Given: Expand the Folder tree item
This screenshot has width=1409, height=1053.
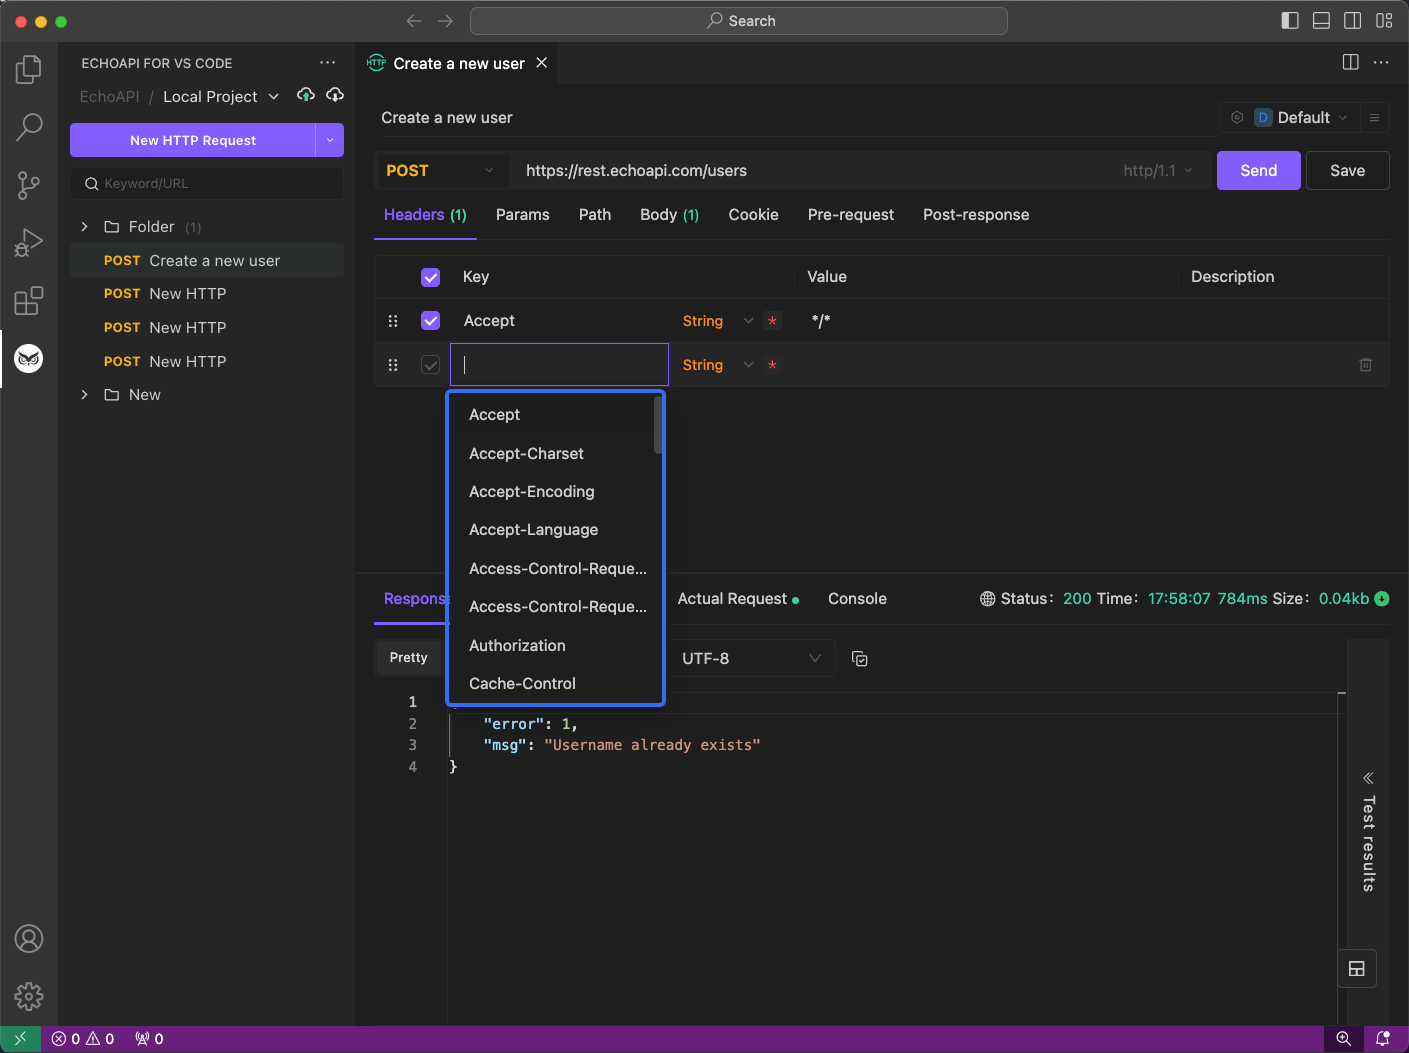Looking at the screenshot, I should (85, 227).
